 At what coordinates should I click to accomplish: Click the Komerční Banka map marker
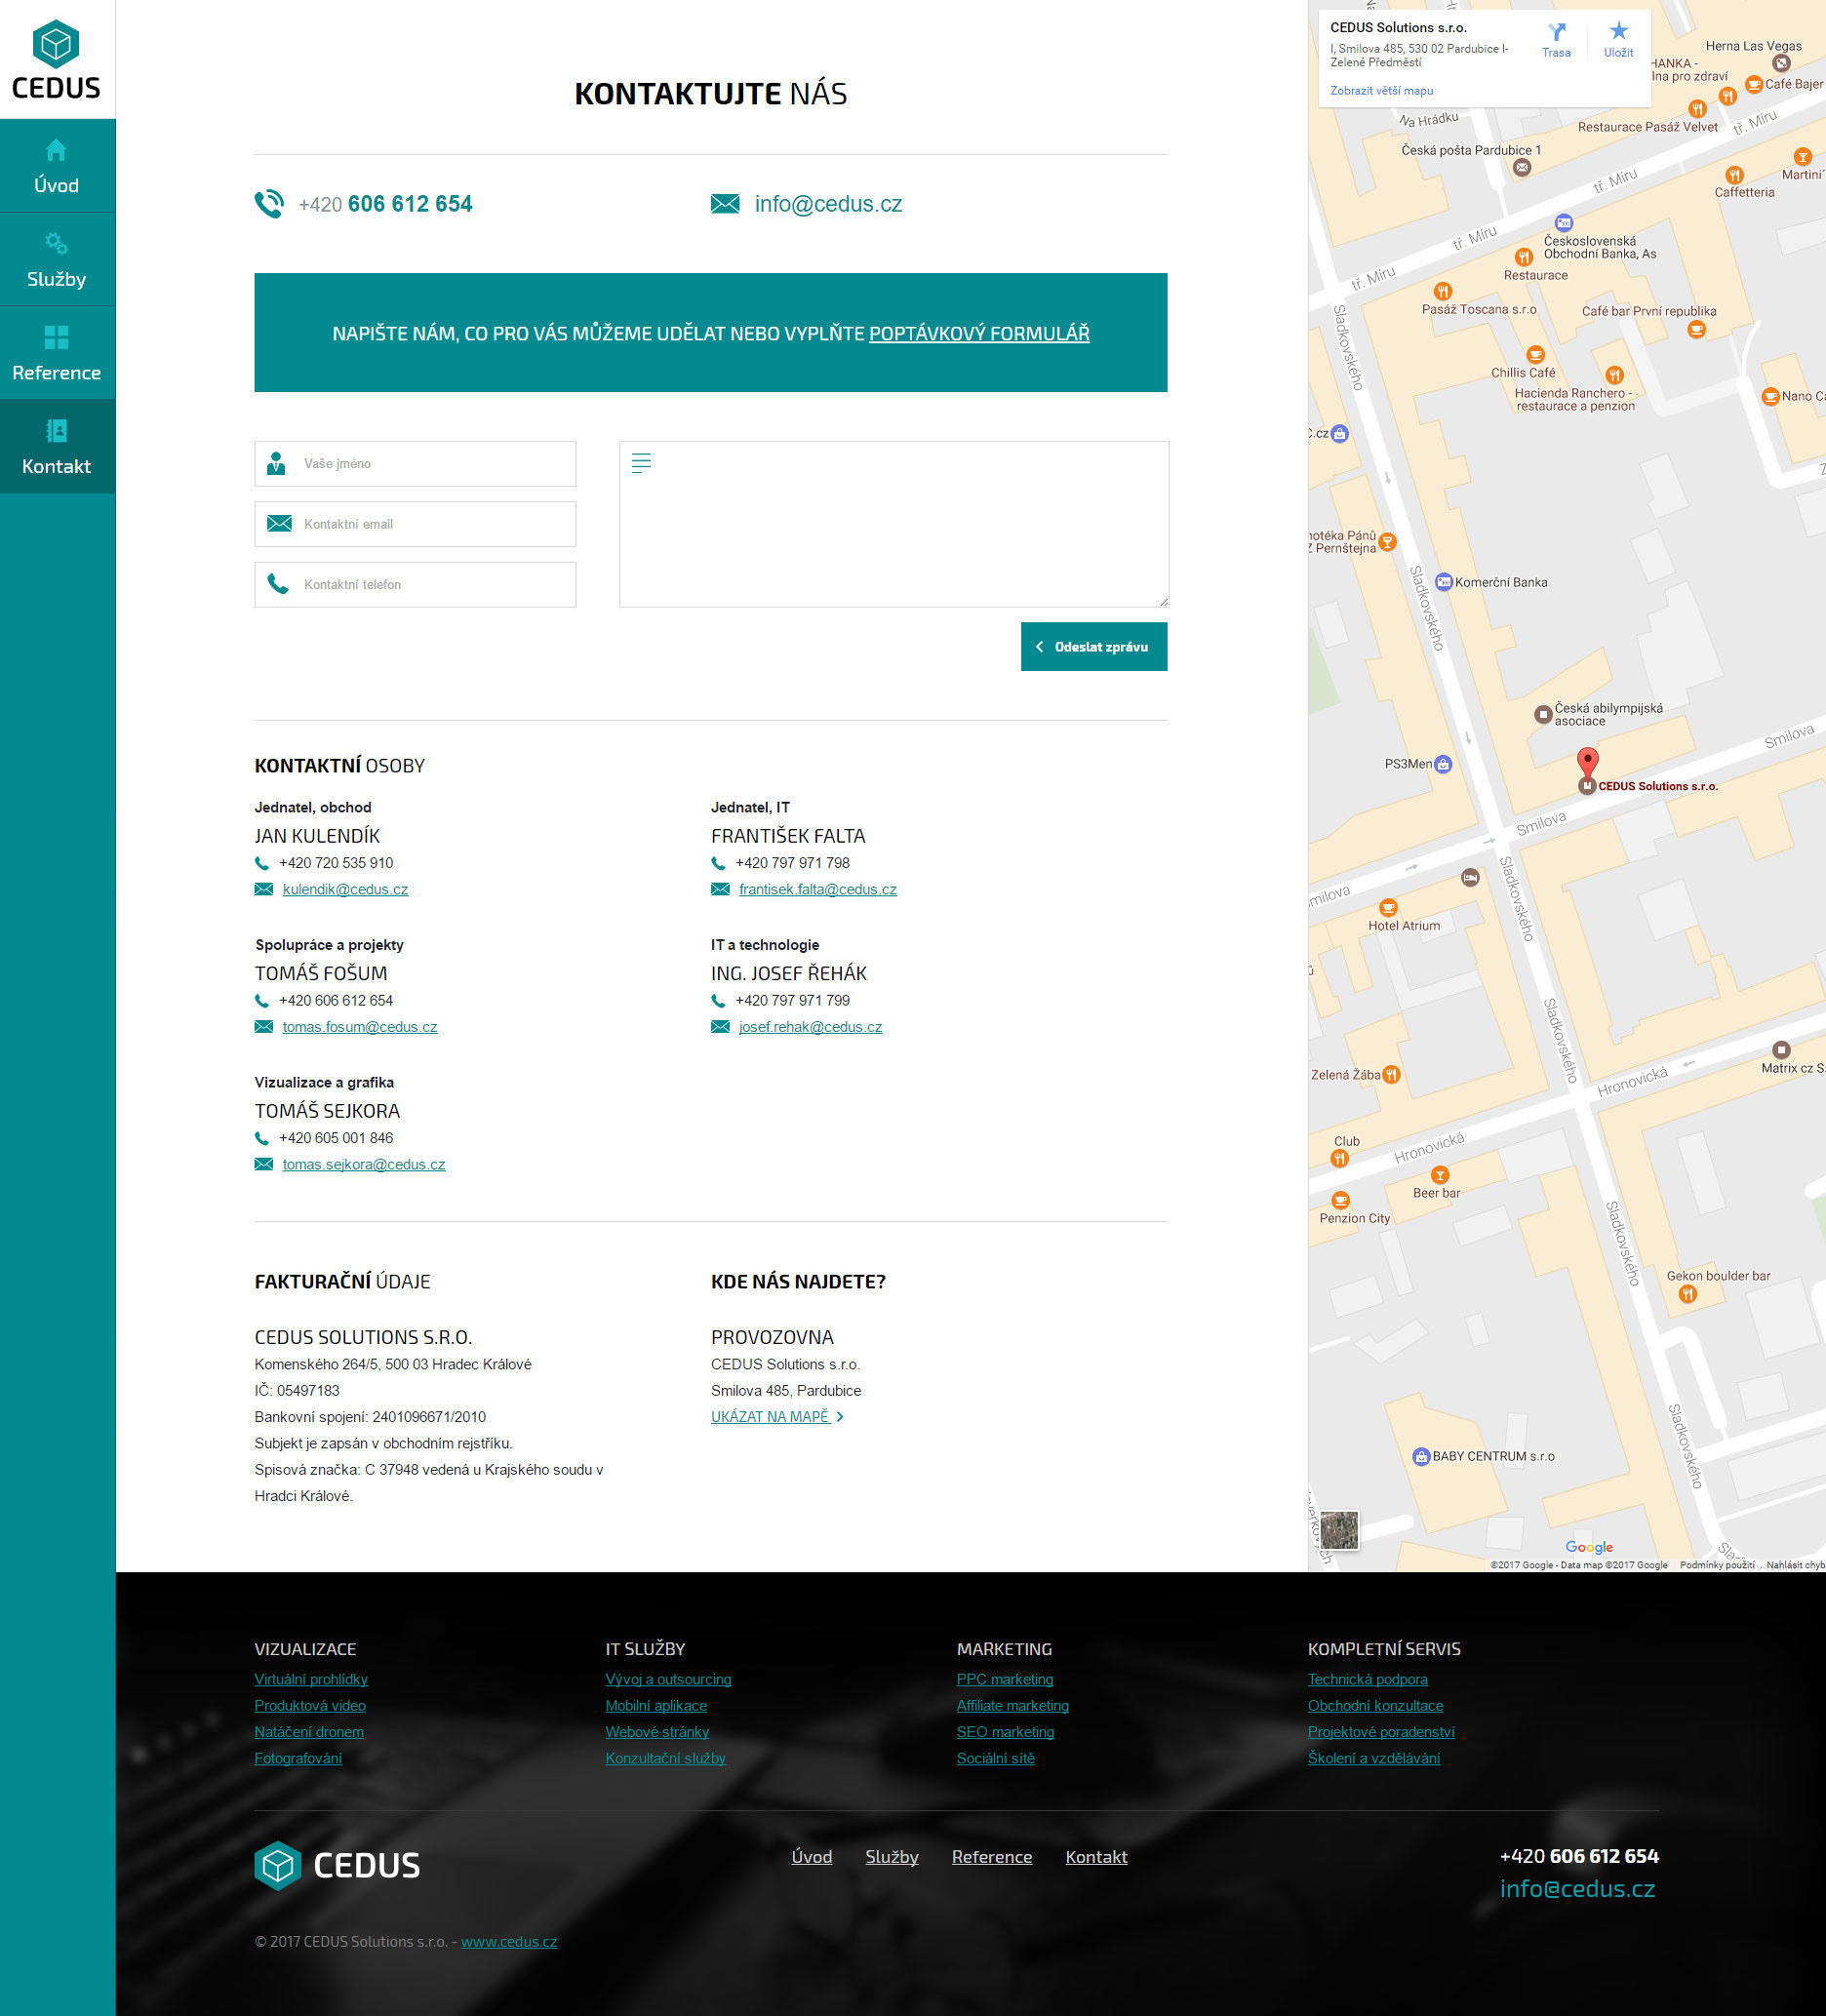point(1443,582)
